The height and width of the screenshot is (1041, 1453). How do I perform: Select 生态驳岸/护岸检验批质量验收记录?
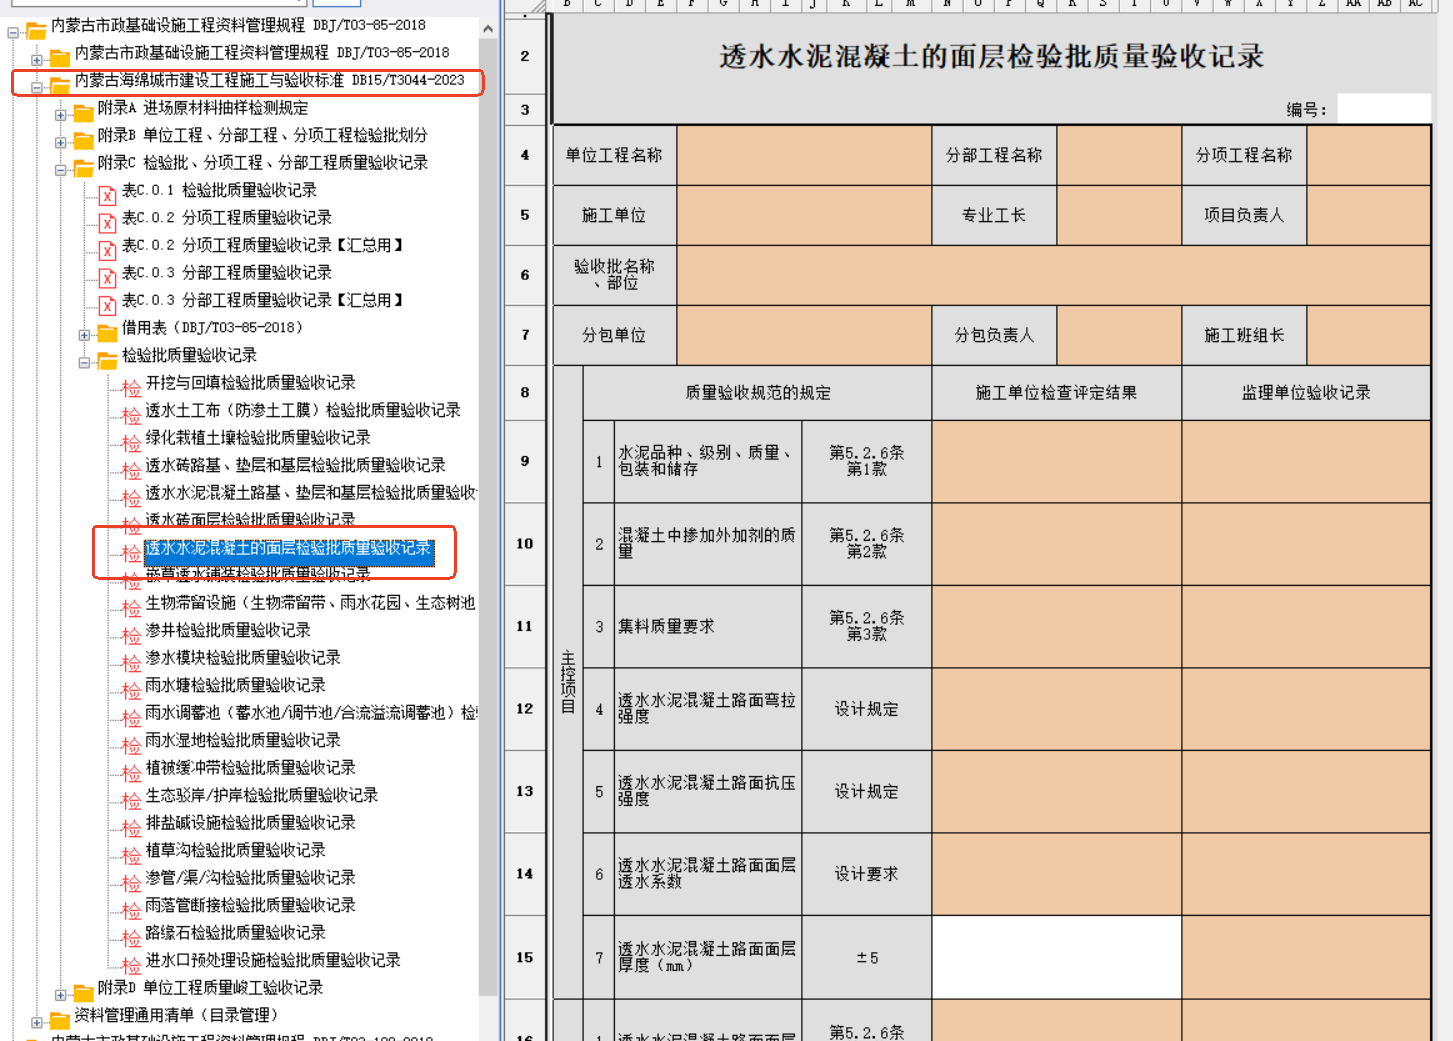(262, 795)
